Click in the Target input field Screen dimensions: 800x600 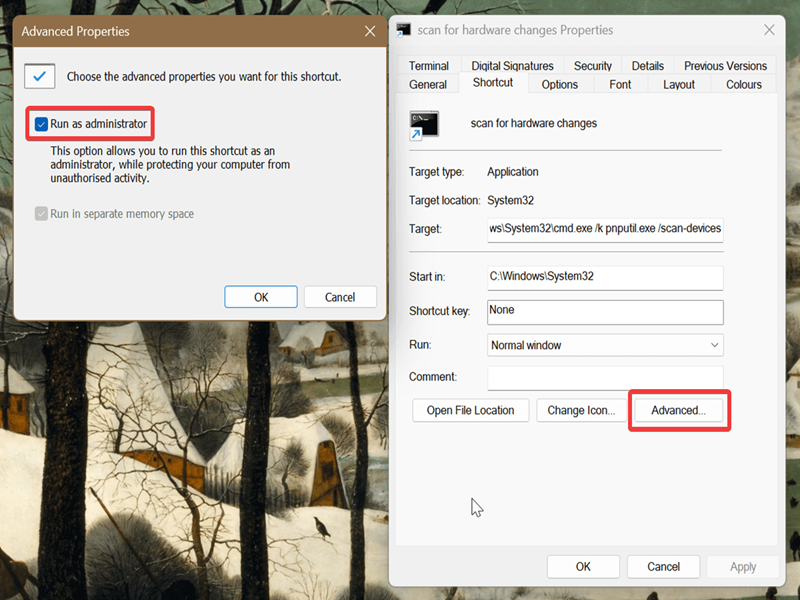pyautogui.click(x=605, y=229)
